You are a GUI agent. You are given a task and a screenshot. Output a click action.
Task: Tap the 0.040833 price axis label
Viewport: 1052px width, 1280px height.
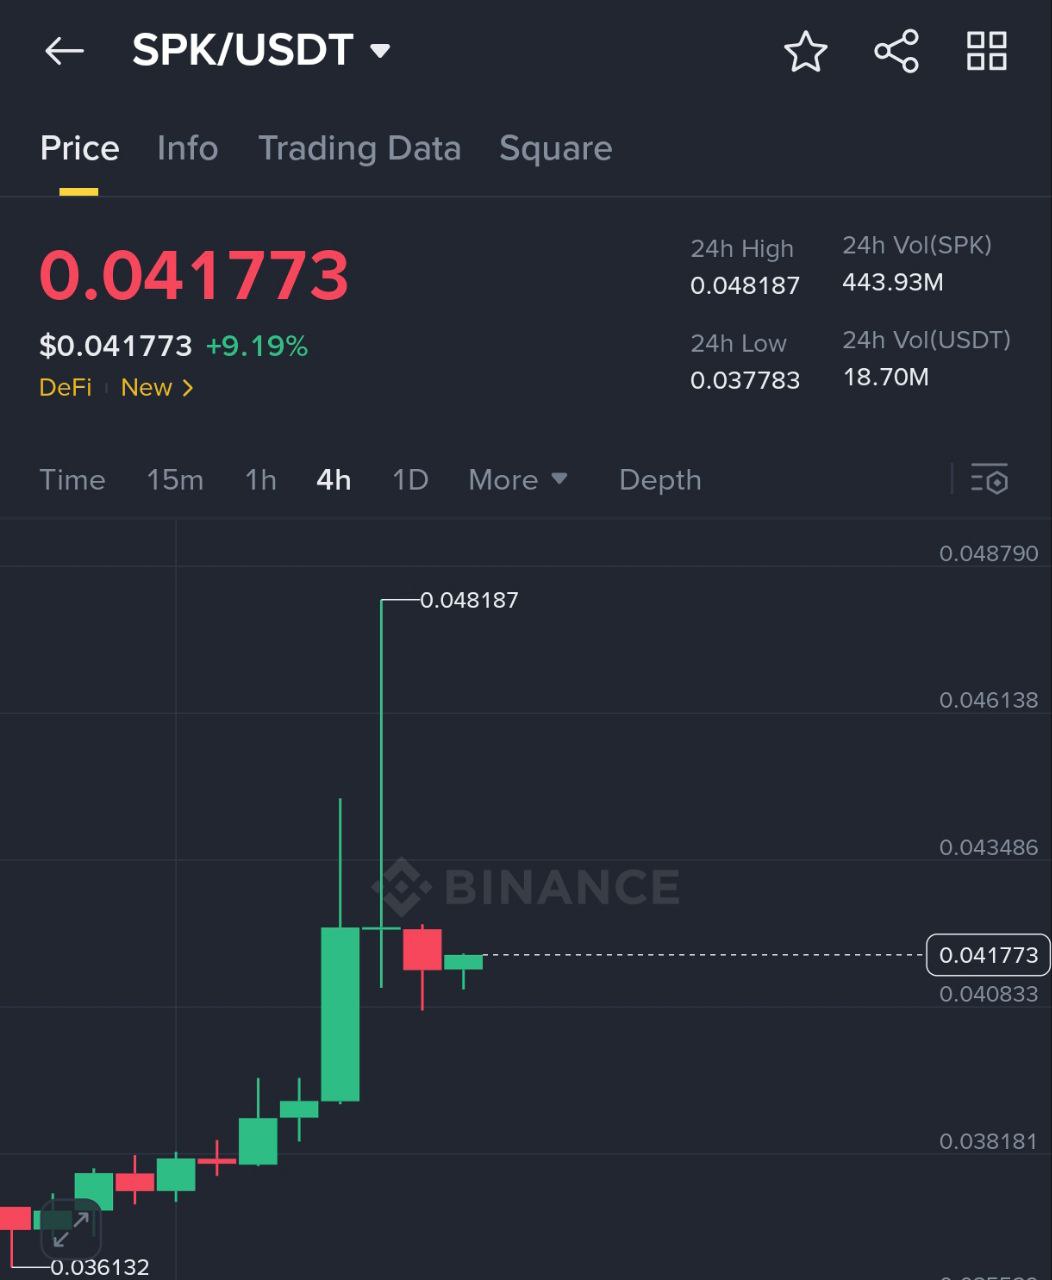tap(989, 994)
